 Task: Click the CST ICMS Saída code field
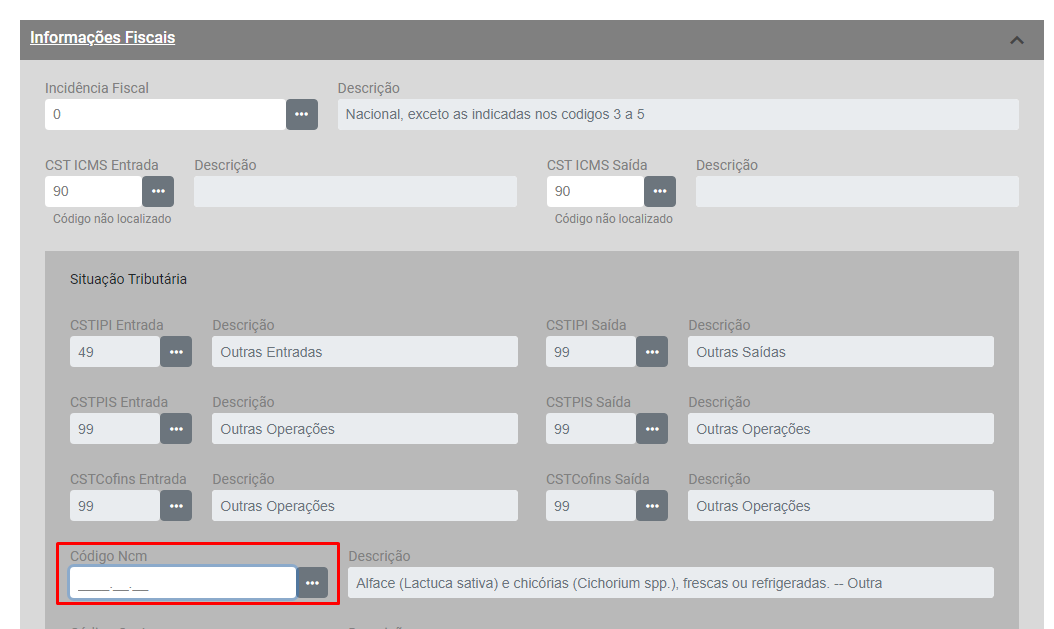(595, 191)
